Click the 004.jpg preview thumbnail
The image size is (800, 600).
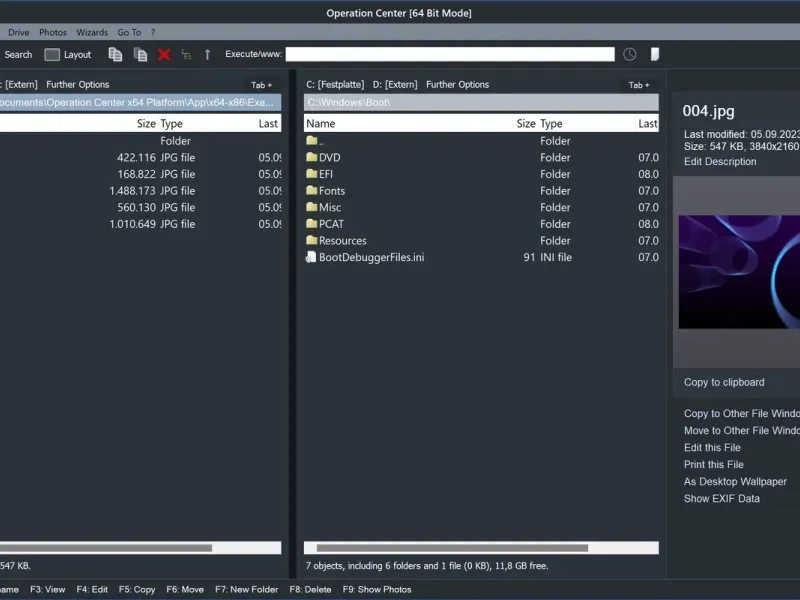(739, 272)
